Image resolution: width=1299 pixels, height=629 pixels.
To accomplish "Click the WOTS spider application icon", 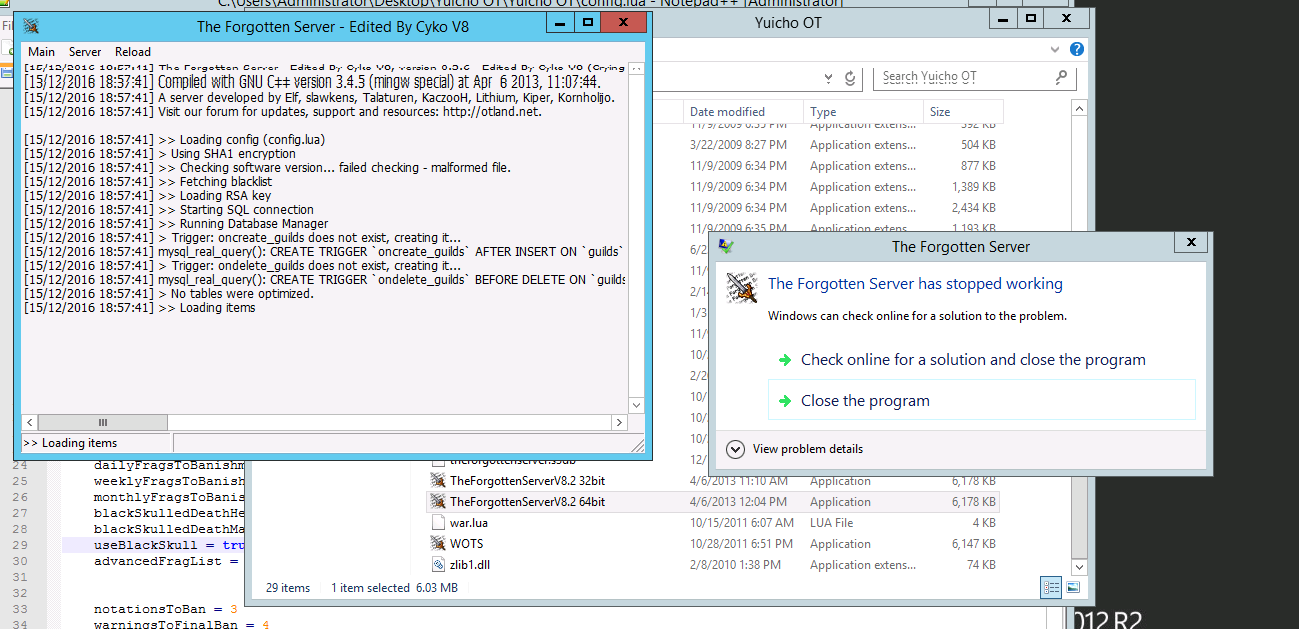I will [437, 544].
